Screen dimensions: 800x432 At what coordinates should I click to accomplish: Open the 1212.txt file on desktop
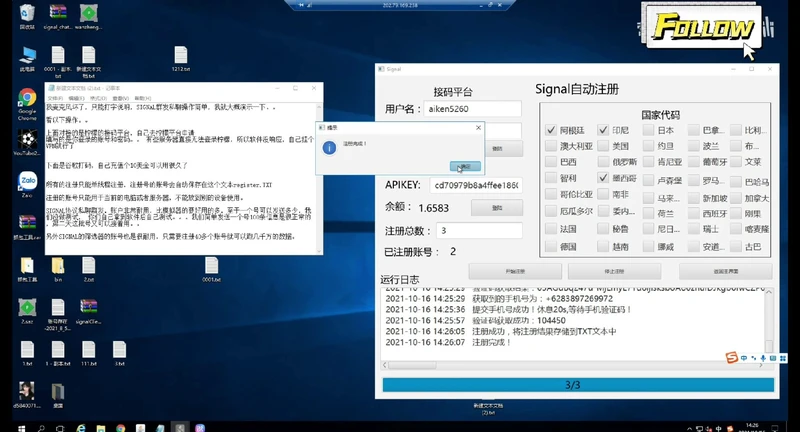tap(181, 59)
